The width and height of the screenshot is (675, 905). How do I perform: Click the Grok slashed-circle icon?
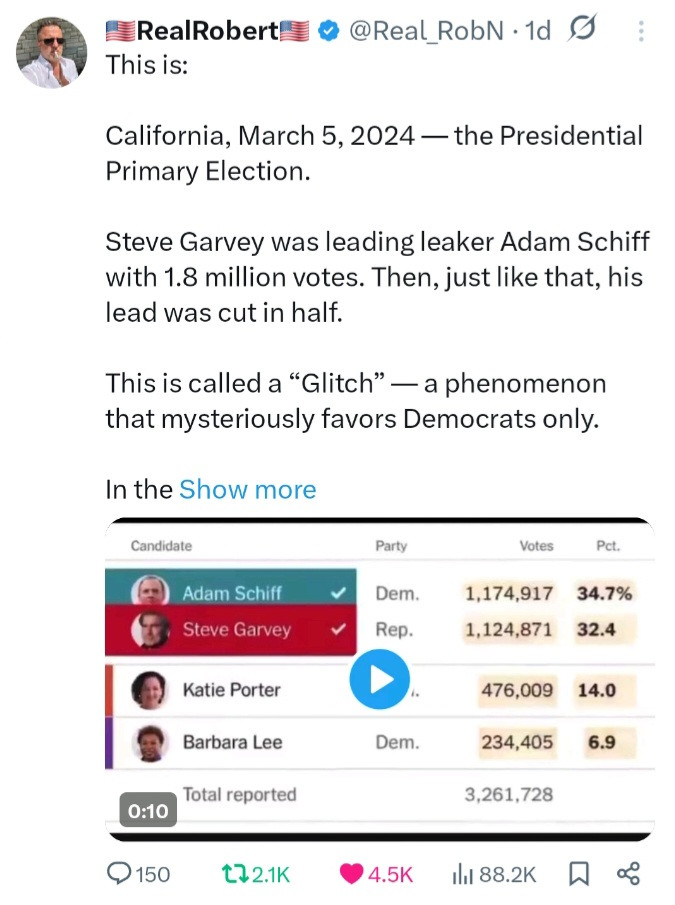coord(581,31)
